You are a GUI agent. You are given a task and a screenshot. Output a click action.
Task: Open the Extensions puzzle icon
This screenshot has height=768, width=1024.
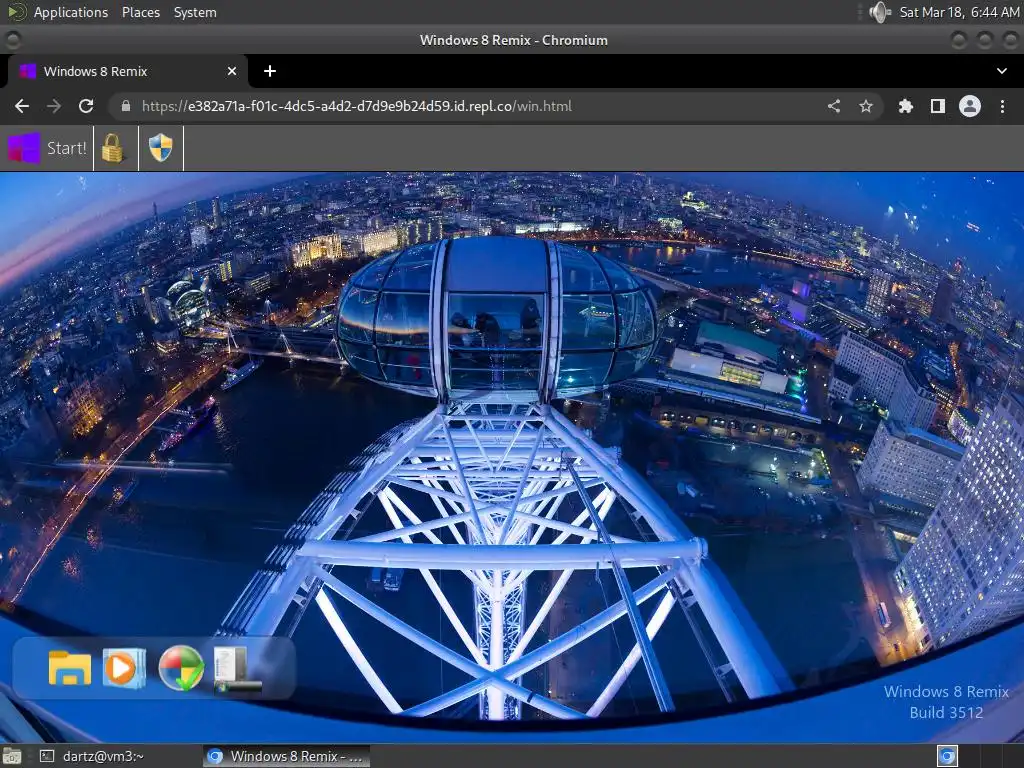pyautogui.click(x=906, y=106)
